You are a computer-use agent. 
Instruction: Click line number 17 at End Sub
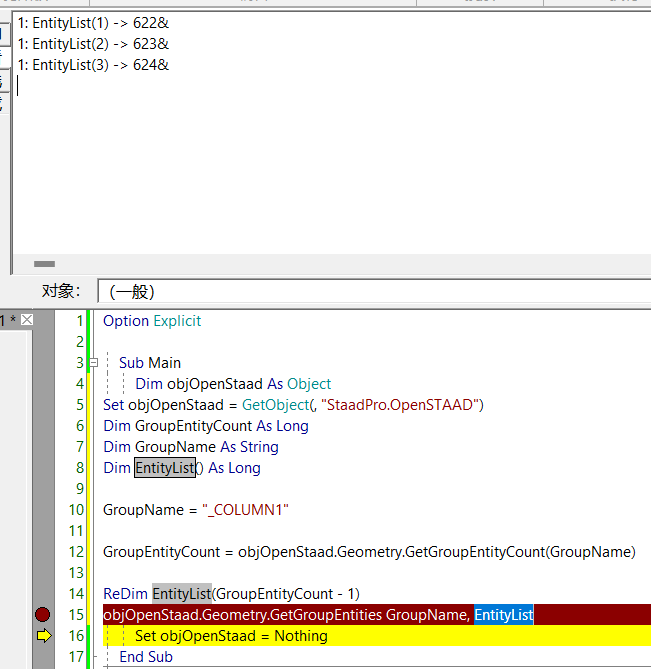77,657
